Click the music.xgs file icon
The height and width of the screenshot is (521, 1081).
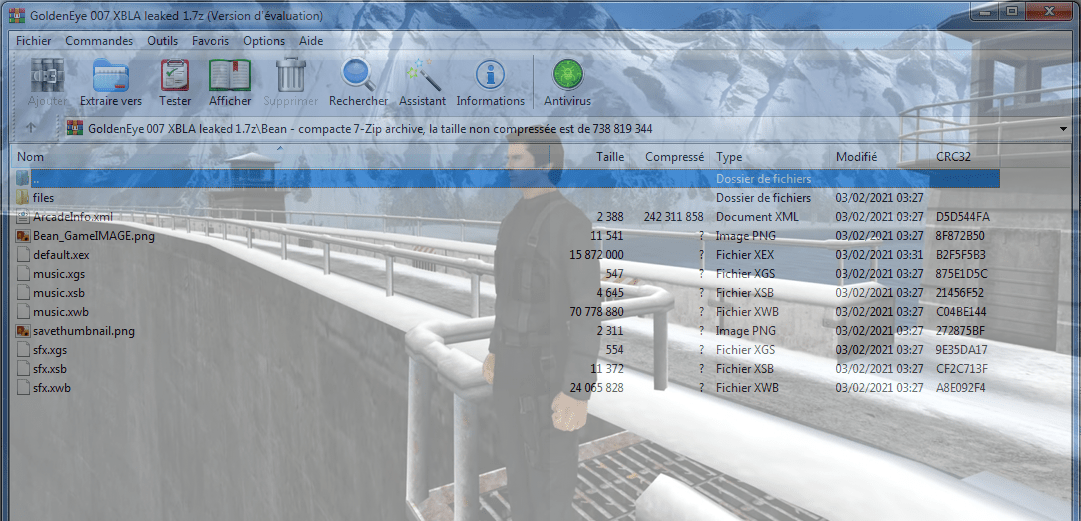point(23,274)
